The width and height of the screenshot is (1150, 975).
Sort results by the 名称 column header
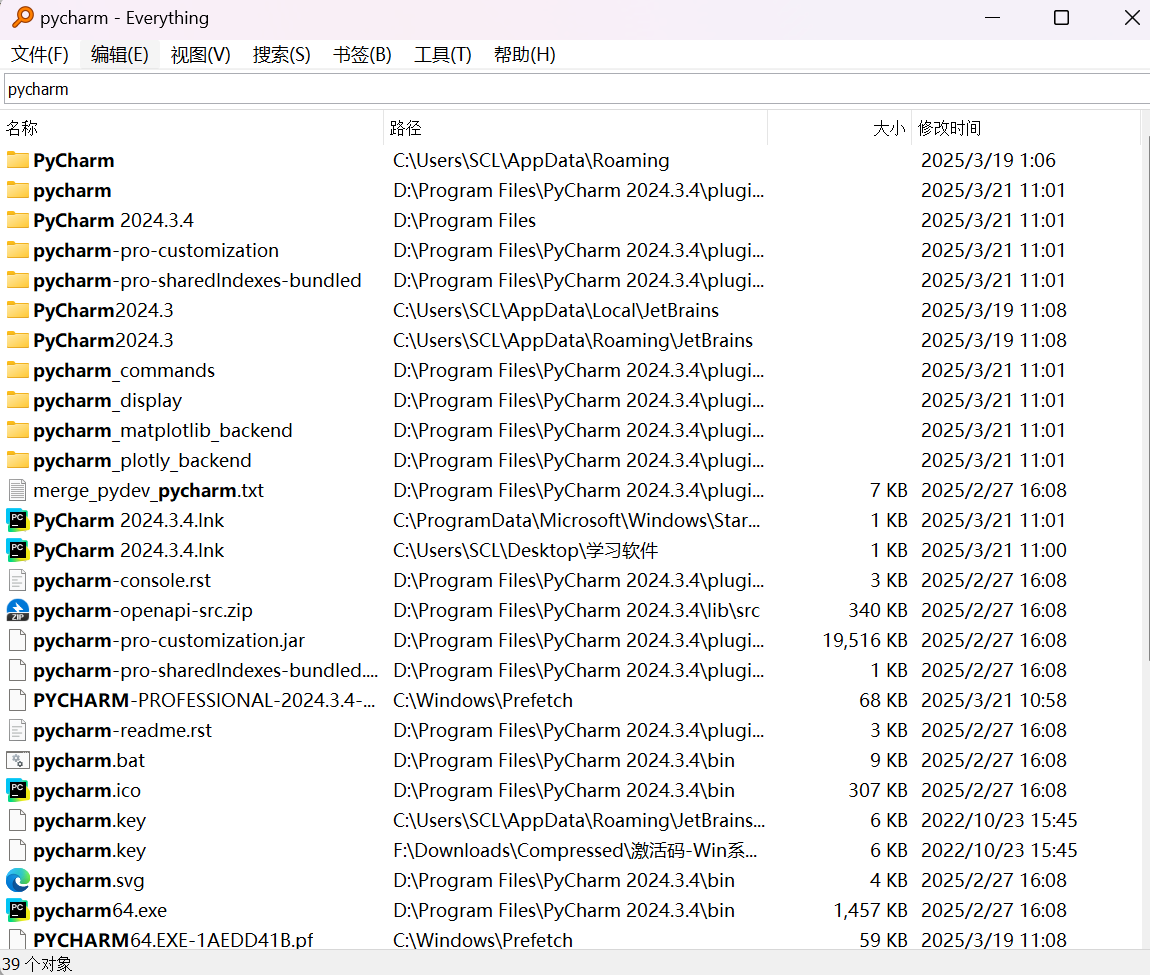pos(22,128)
